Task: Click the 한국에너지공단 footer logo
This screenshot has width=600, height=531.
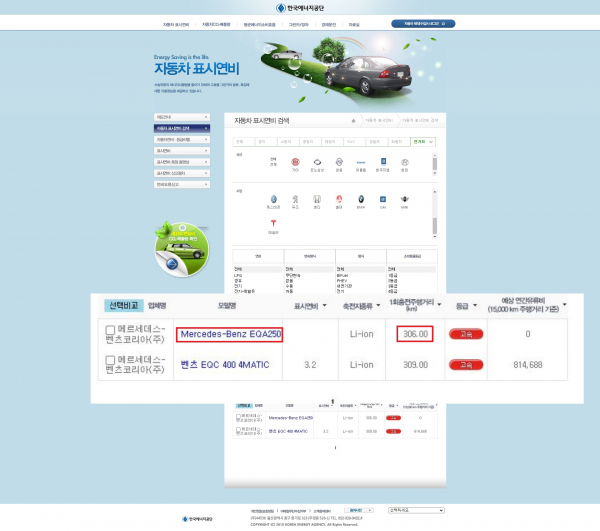Action: pos(197,519)
